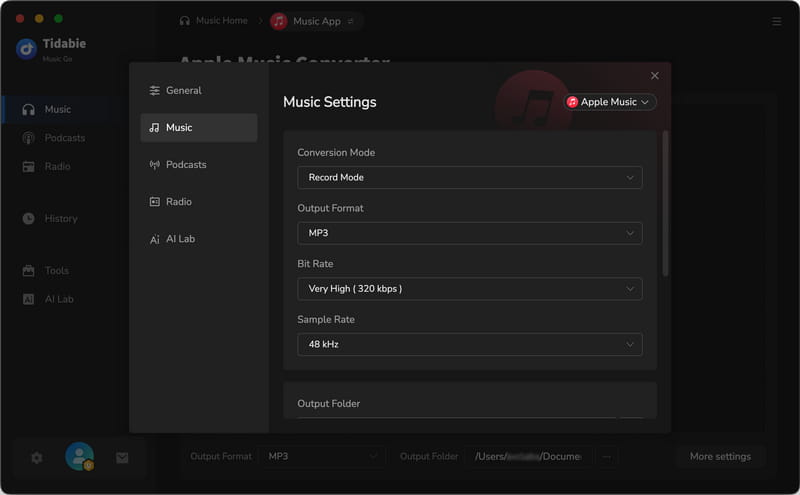This screenshot has height=495, width=800.
Task: Switch to the Radio settings tab
Action: click(198, 202)
